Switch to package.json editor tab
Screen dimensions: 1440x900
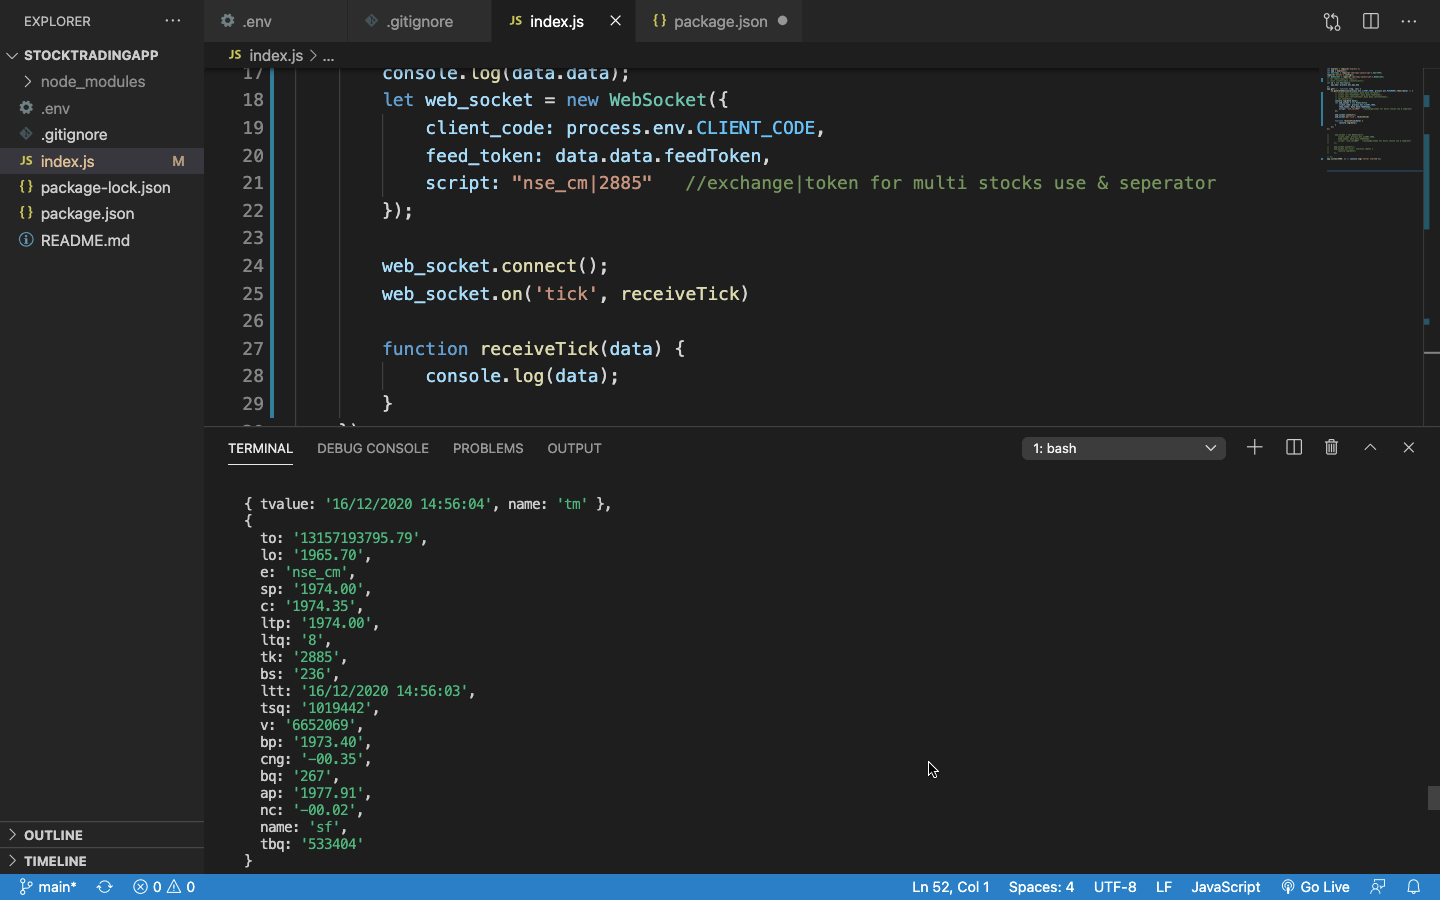pos(719,21)
